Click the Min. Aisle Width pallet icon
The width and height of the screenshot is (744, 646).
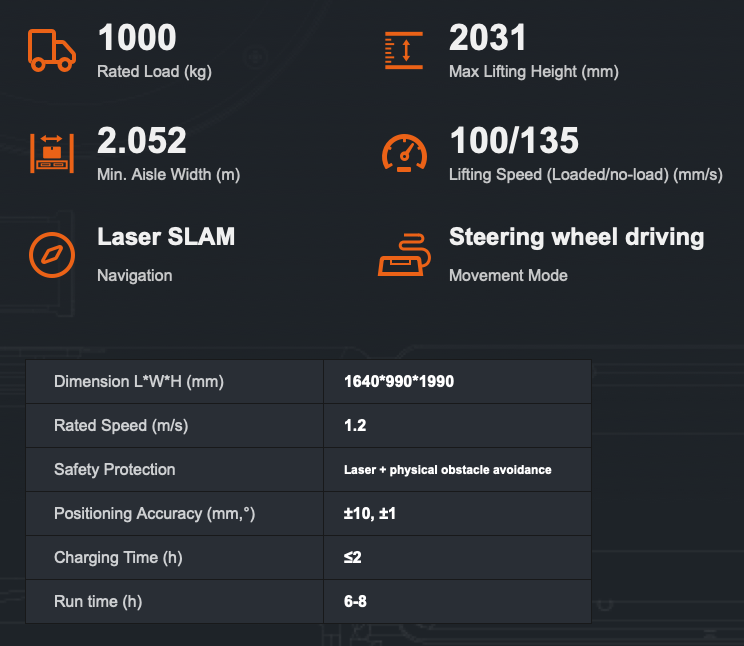52,153
